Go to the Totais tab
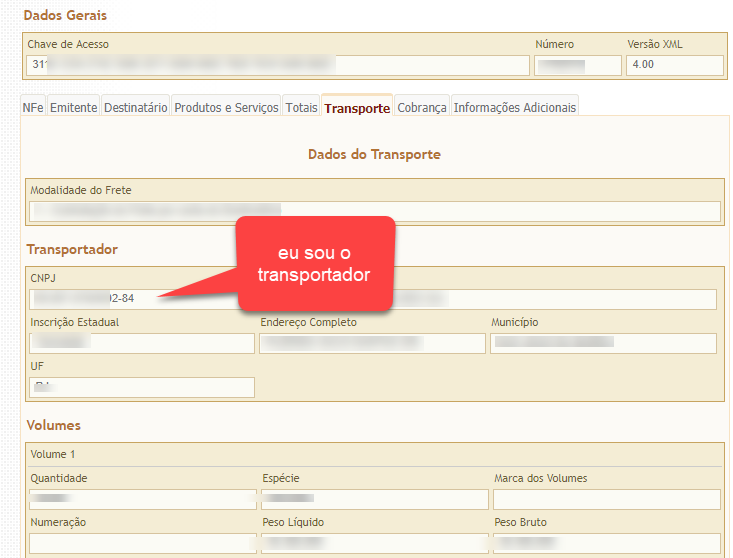The height and width of the screenshot is (558, 733). coord(301,107)
